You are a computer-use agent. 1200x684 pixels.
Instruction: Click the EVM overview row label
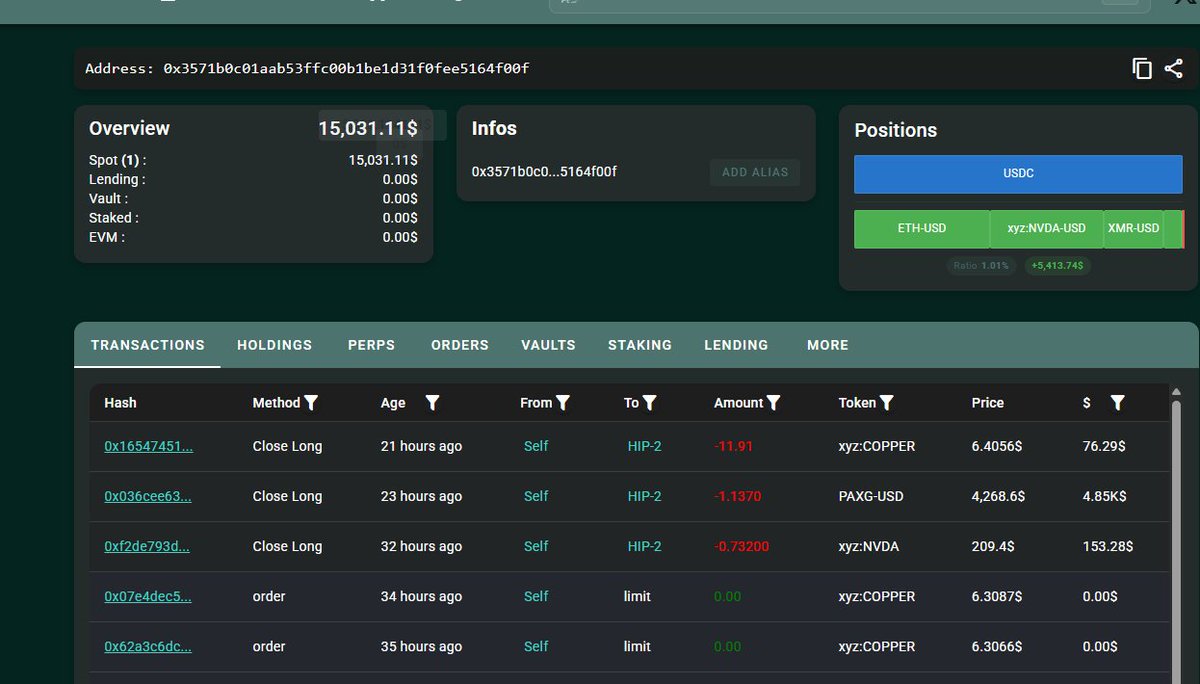[x=107, y=237]
